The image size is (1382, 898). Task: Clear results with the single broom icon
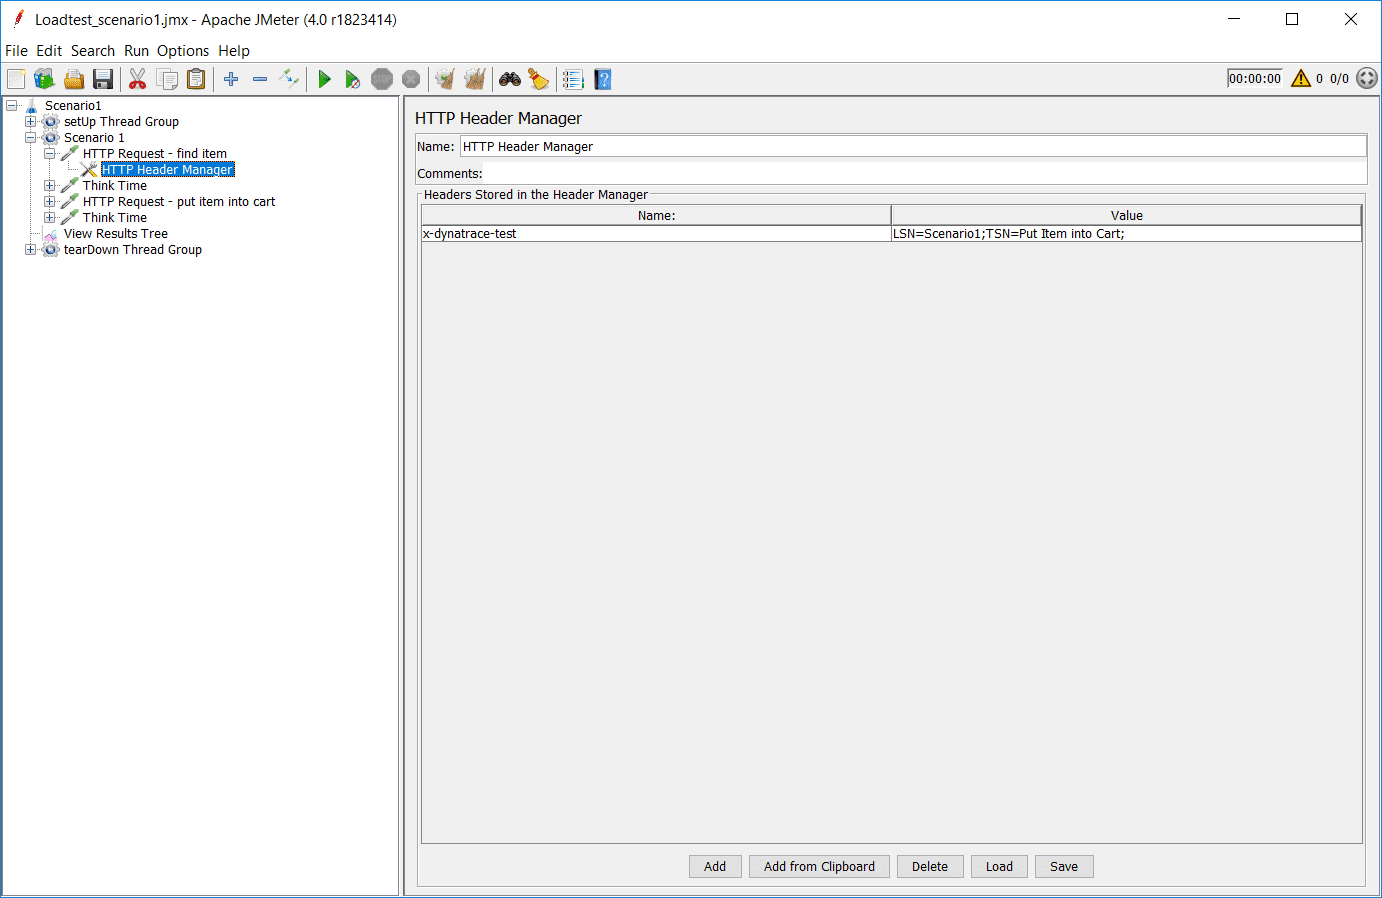tap(446, 79)
